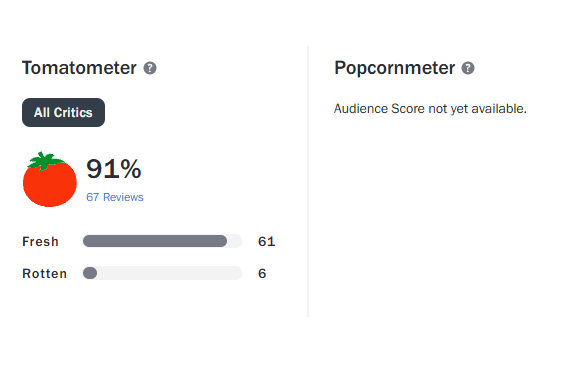The width and height of the screenshot is (578, 369).
Task: Click the Rotten reviews progress bar
Action: [x=162, y=273]
